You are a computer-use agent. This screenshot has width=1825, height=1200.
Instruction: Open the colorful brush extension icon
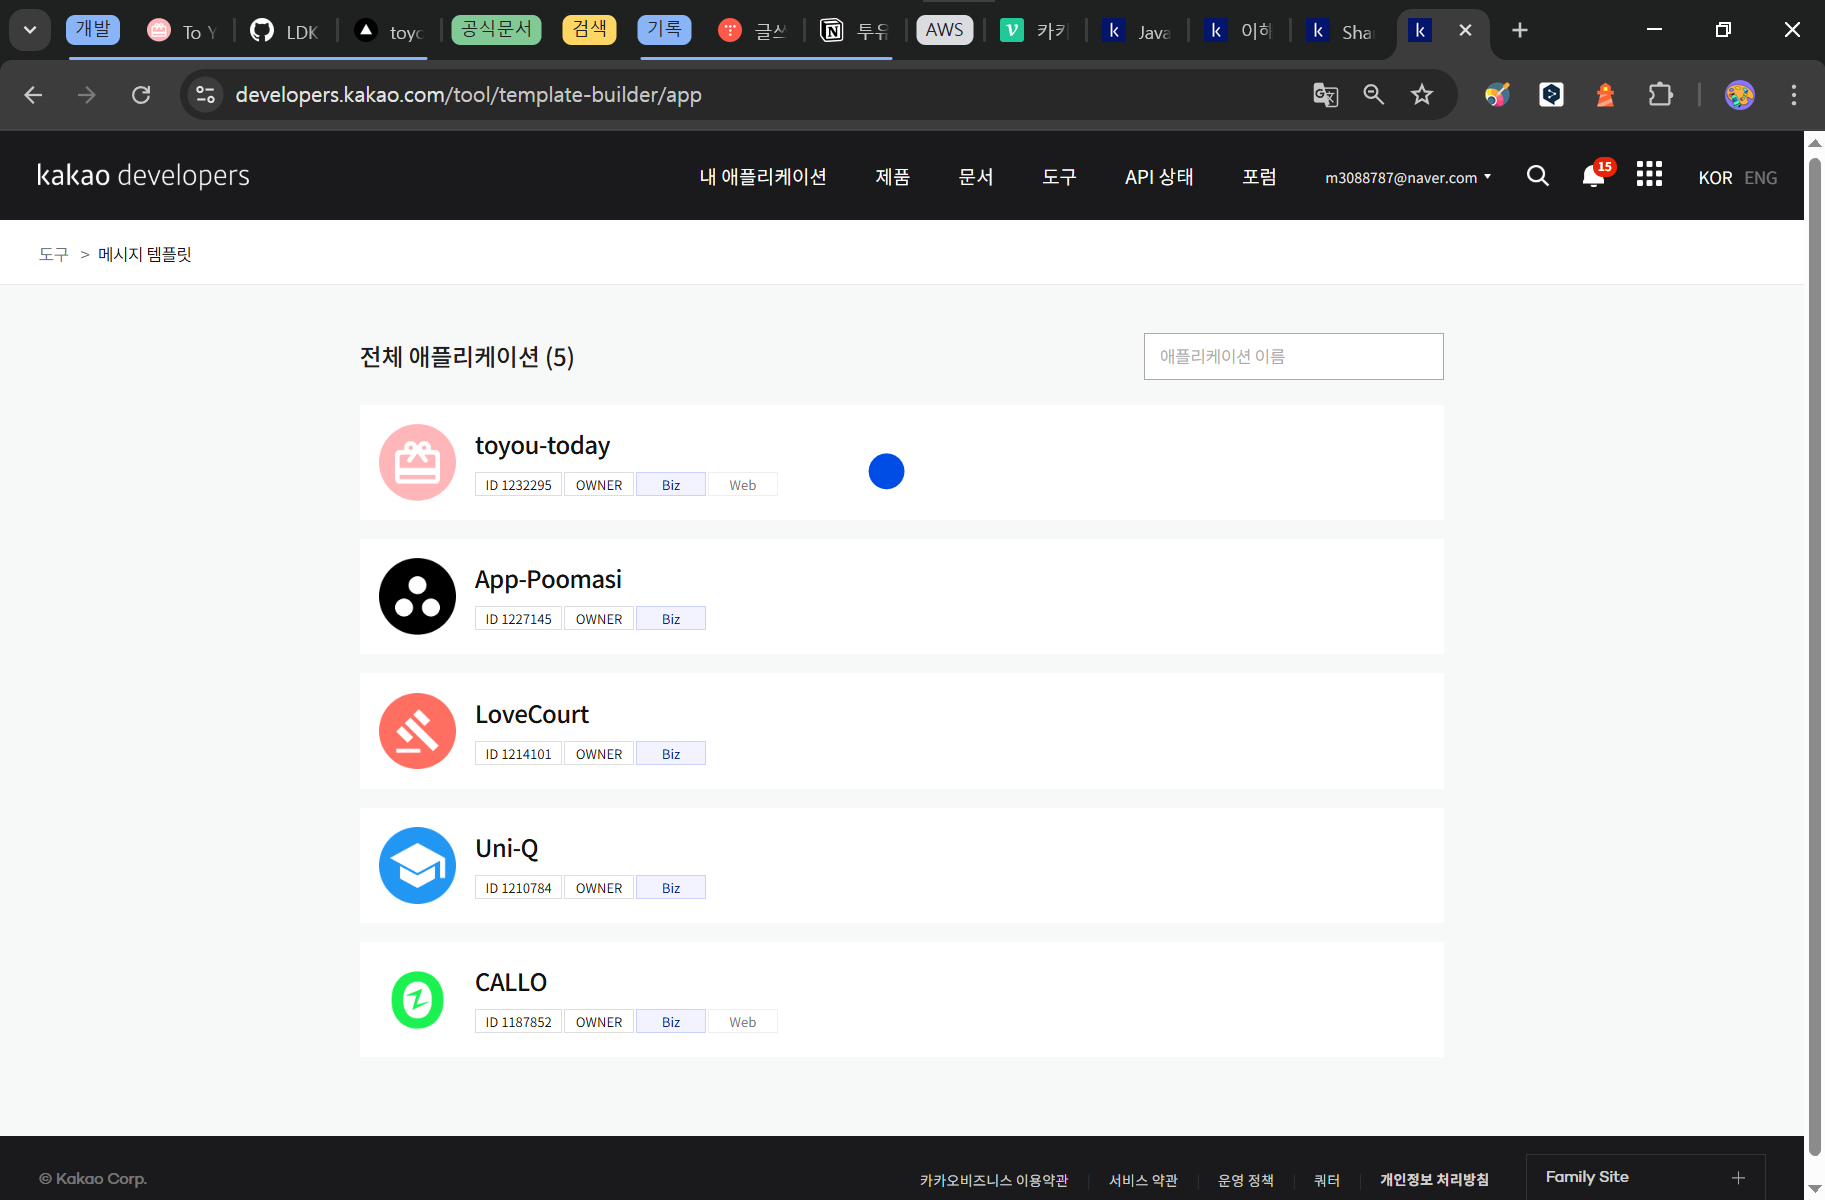(1497, 95)
